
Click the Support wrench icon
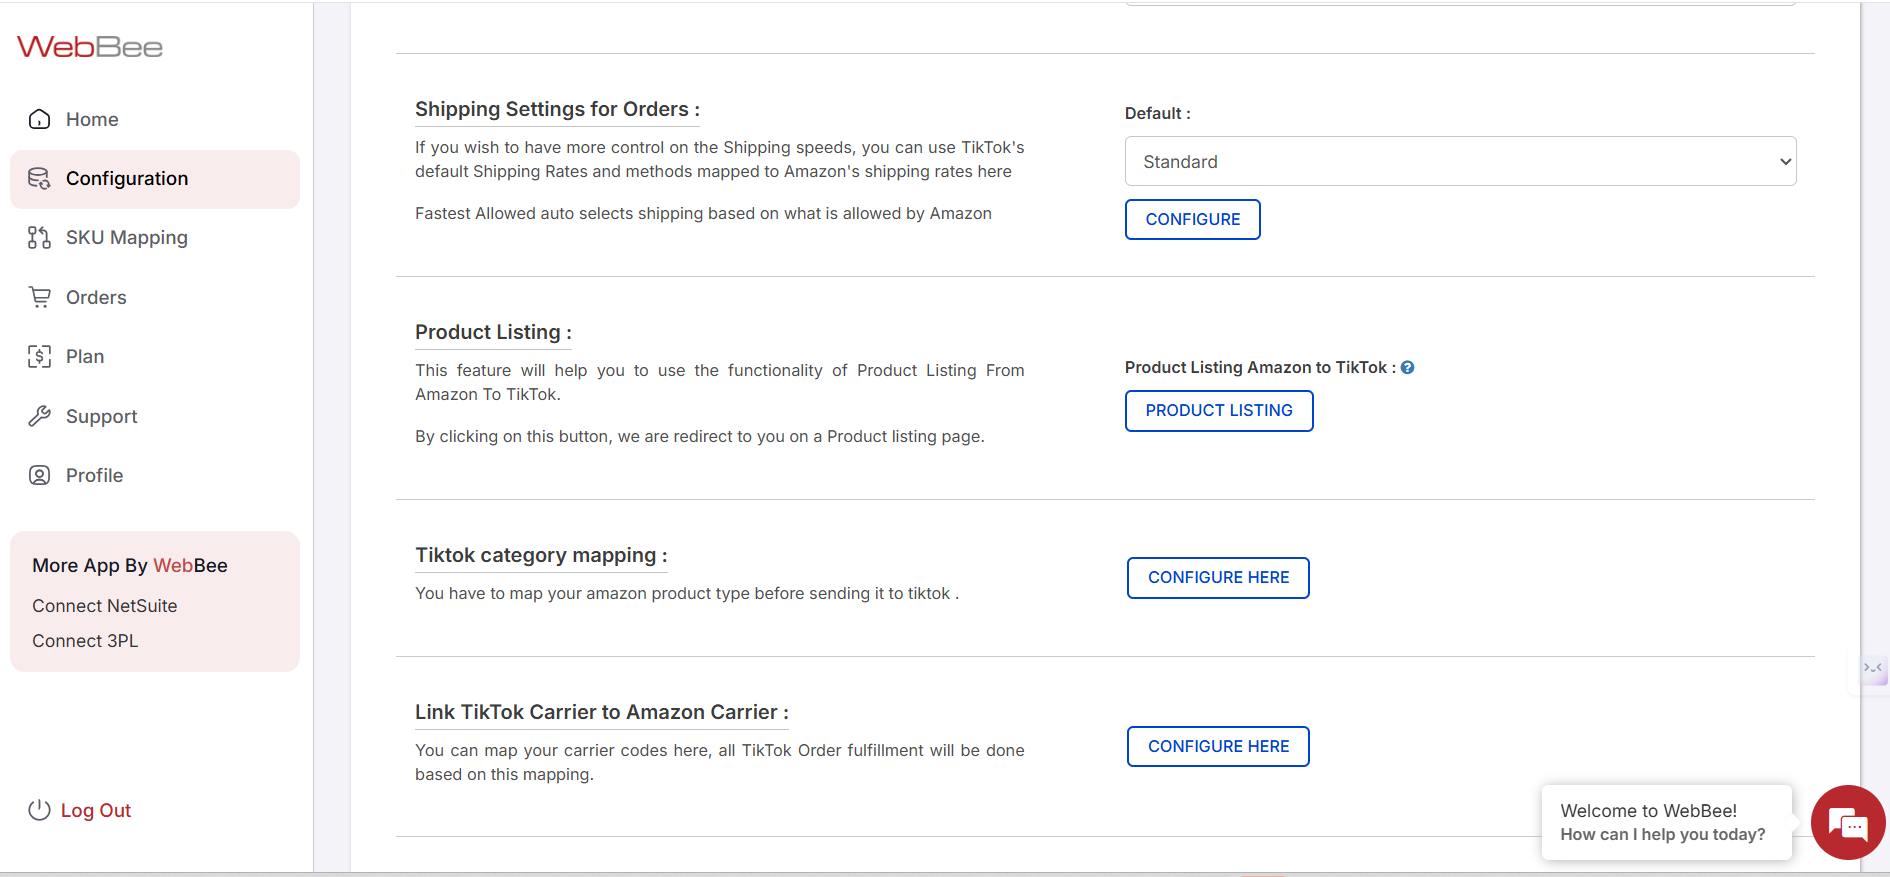tap(39, 416)
